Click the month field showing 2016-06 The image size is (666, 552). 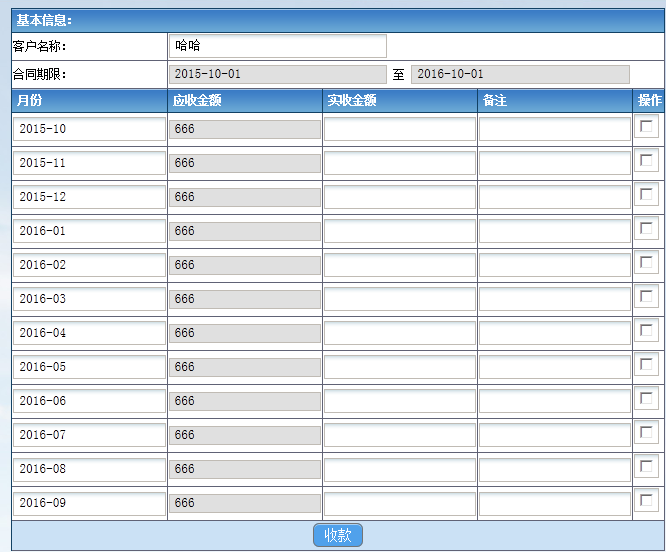89,401
